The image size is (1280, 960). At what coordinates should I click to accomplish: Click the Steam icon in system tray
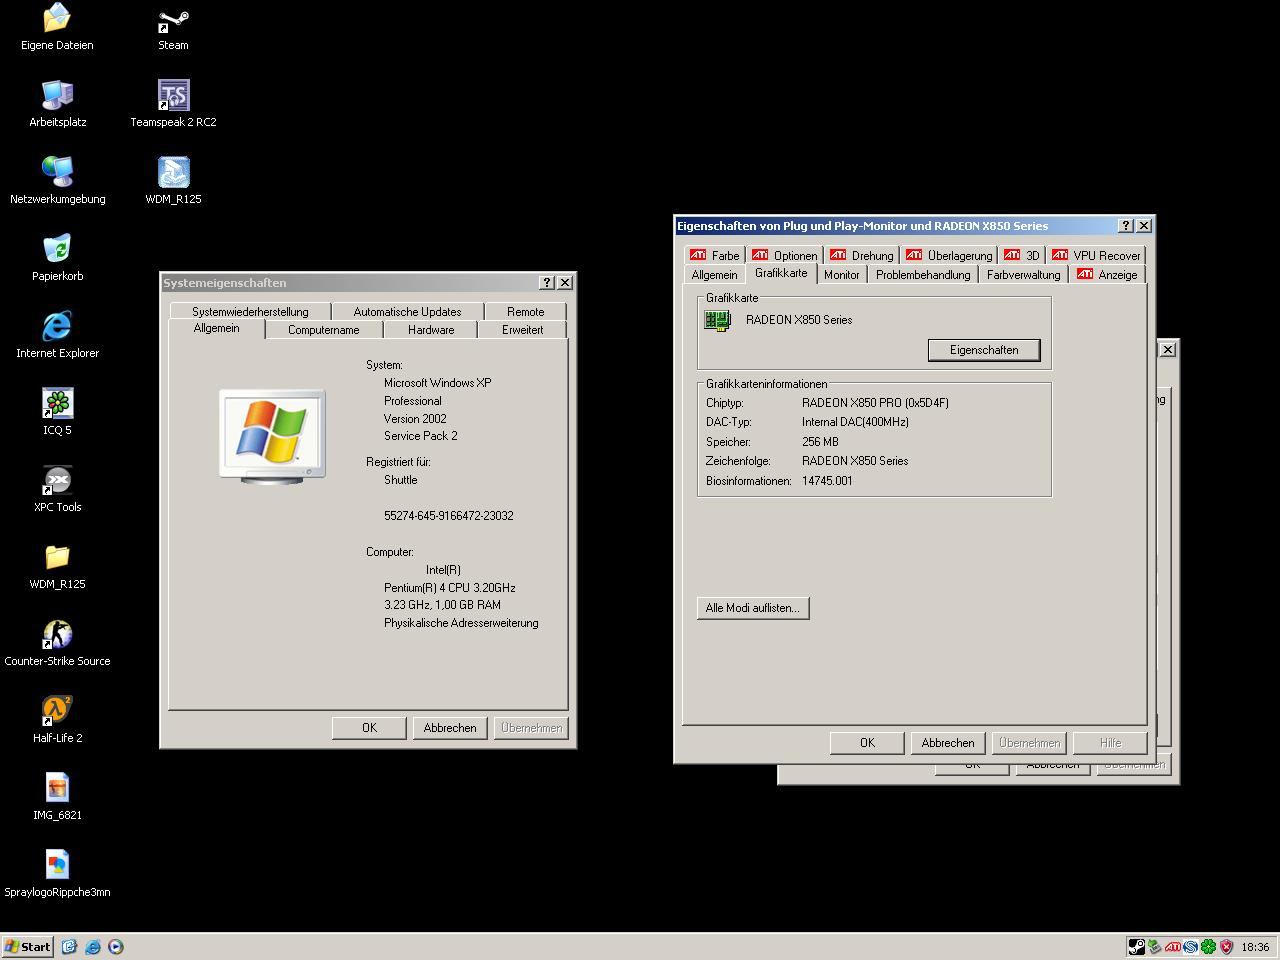tap(1136, 946)
